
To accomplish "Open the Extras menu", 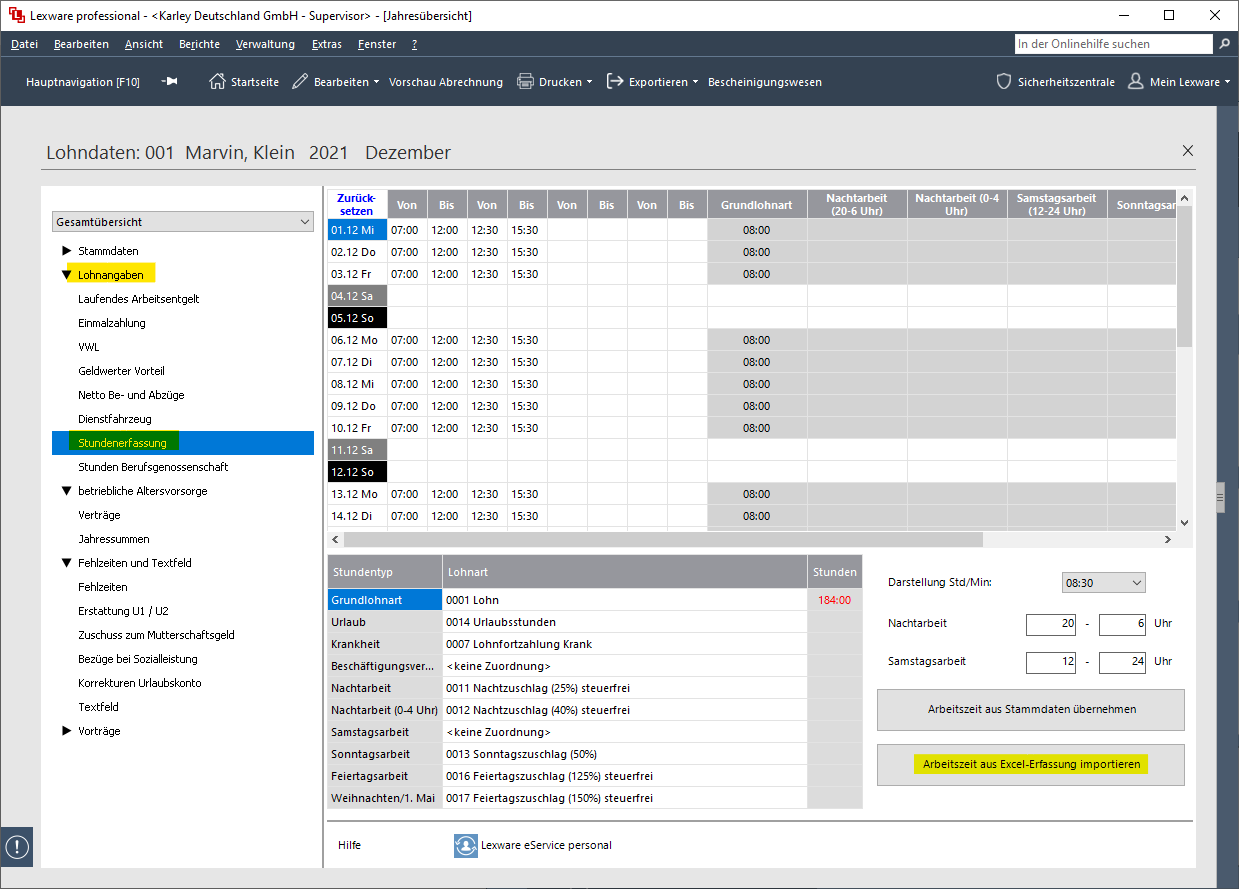I will click(326, 44).
